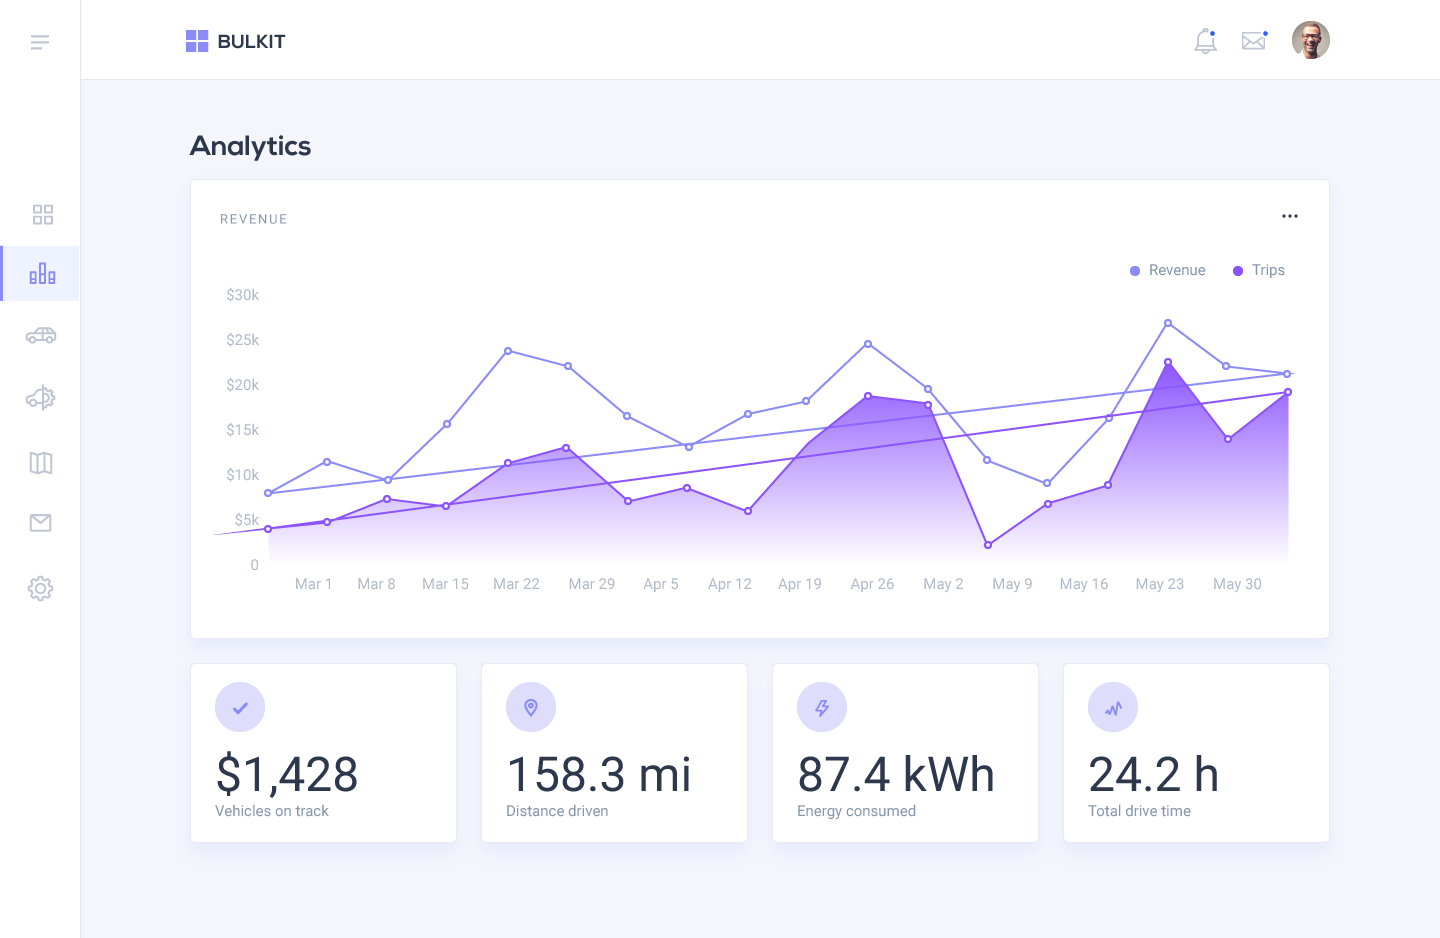1440x938 pixels.
Task: Click the Analytics page heading
Action: tap(250, 146)
